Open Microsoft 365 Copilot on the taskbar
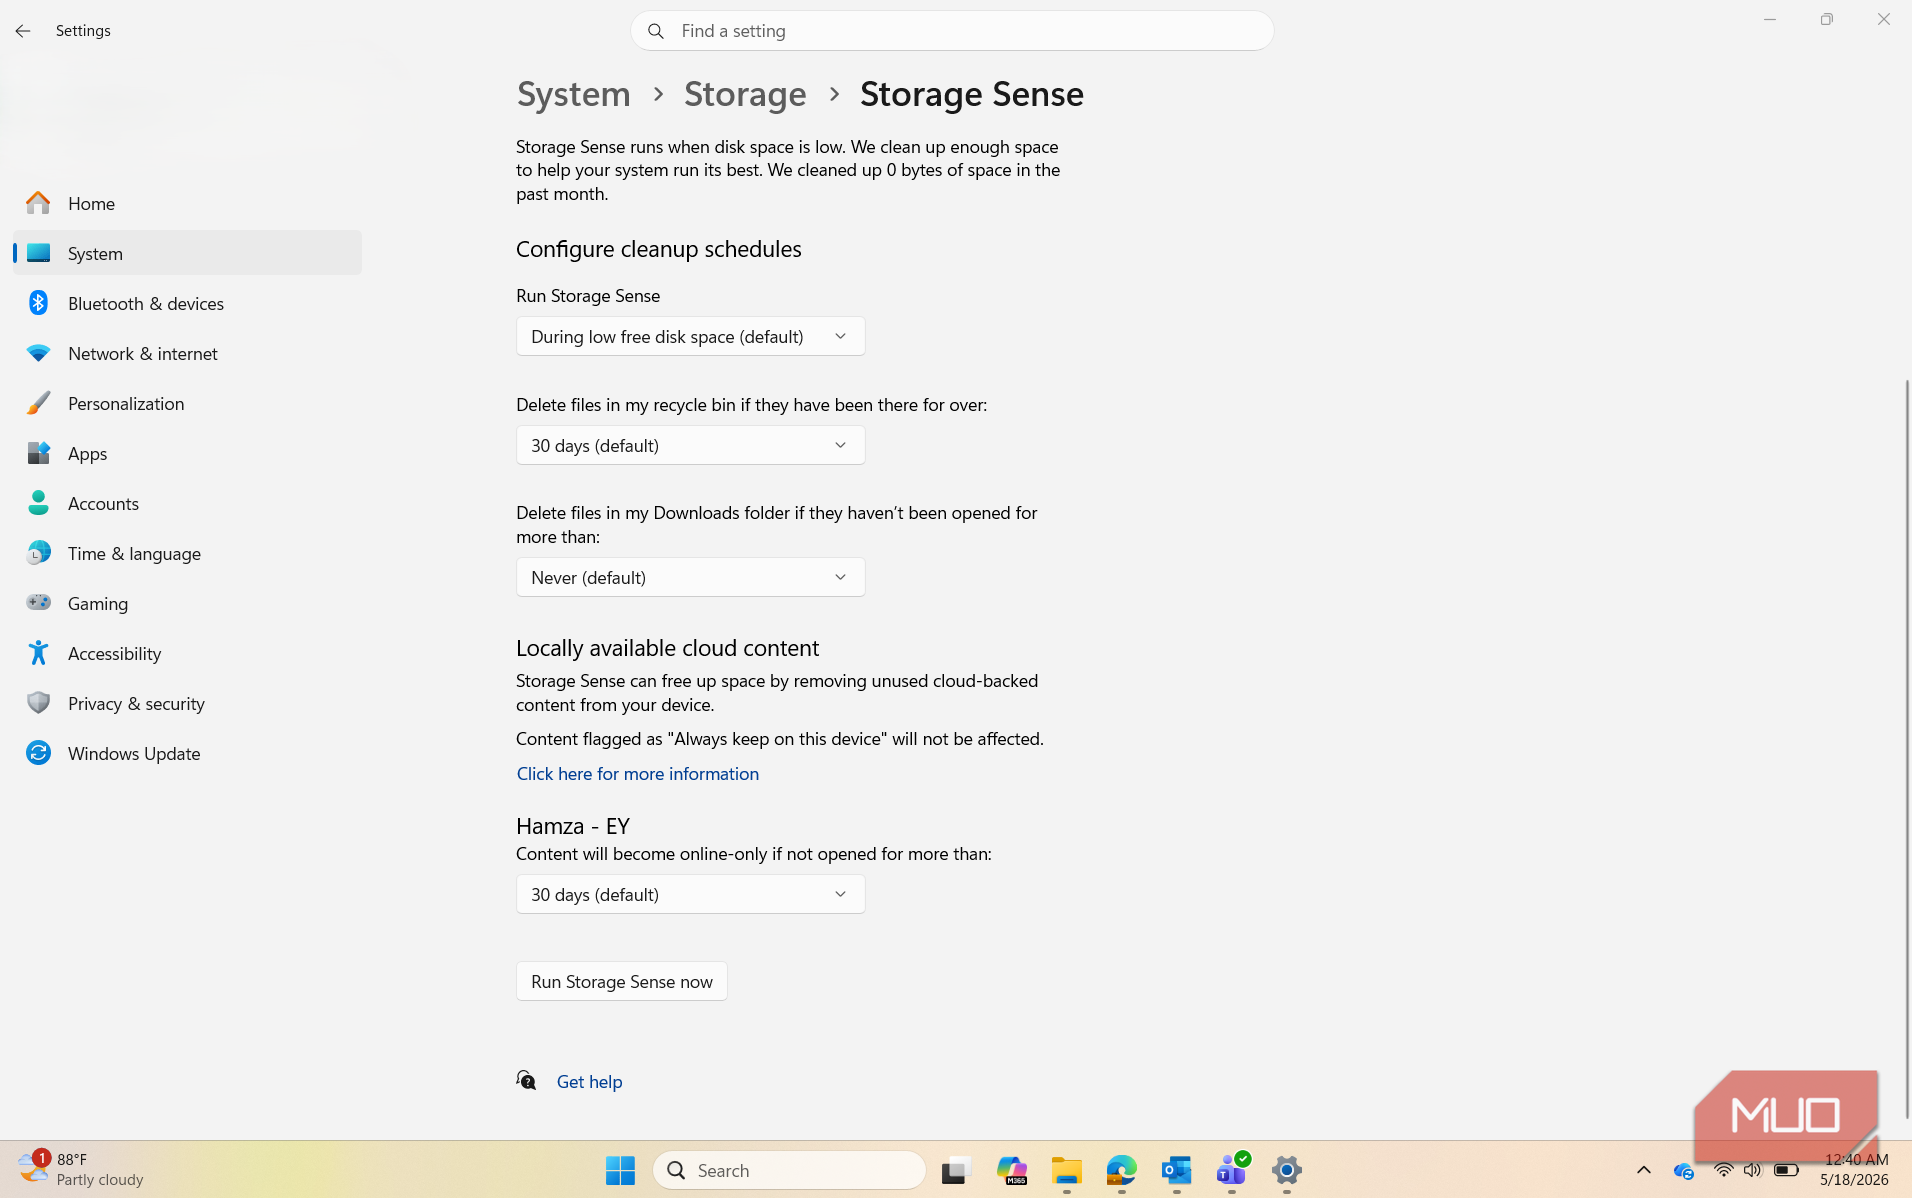 point(1012,1170)
